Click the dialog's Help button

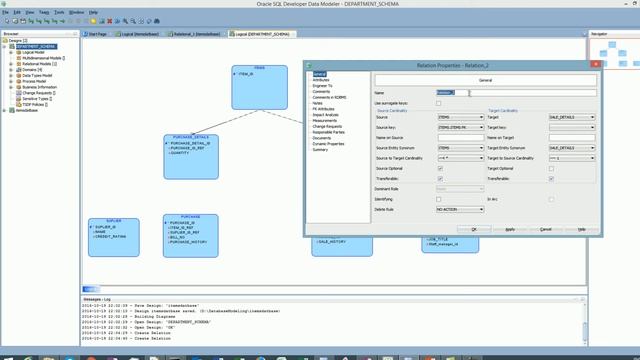[x=582, y=229]
